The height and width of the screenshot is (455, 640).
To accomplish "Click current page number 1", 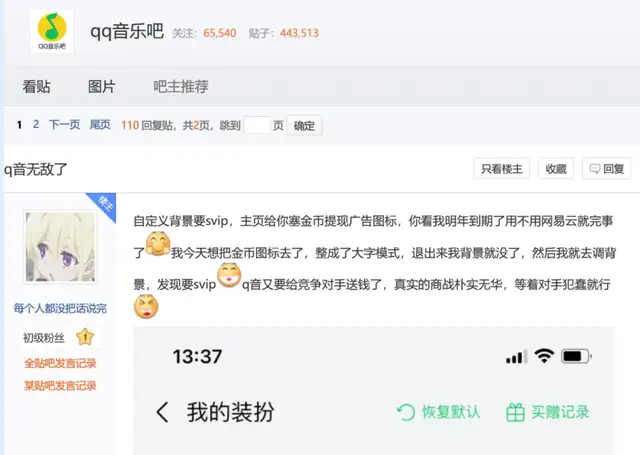I will (x=19, y=125).
